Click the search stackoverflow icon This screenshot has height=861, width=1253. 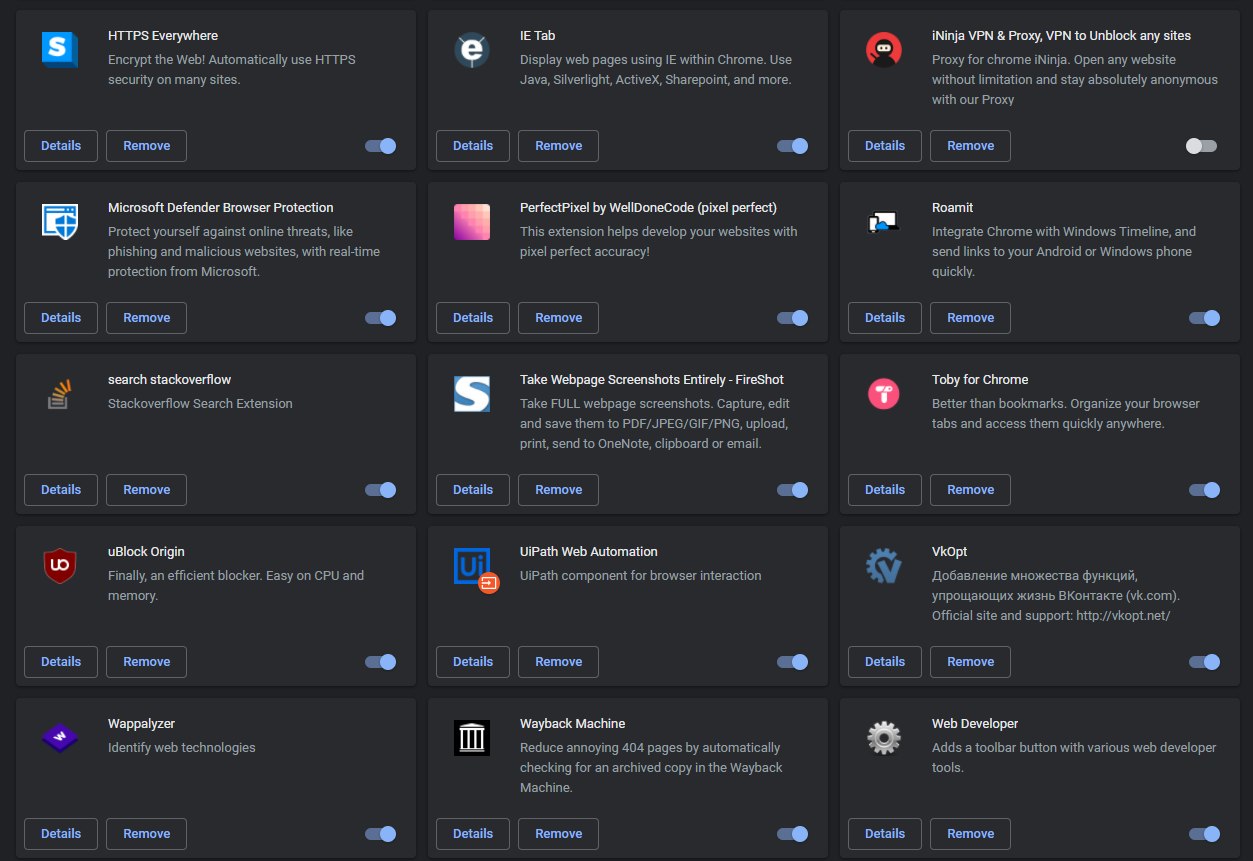click(x=60, y=394)
